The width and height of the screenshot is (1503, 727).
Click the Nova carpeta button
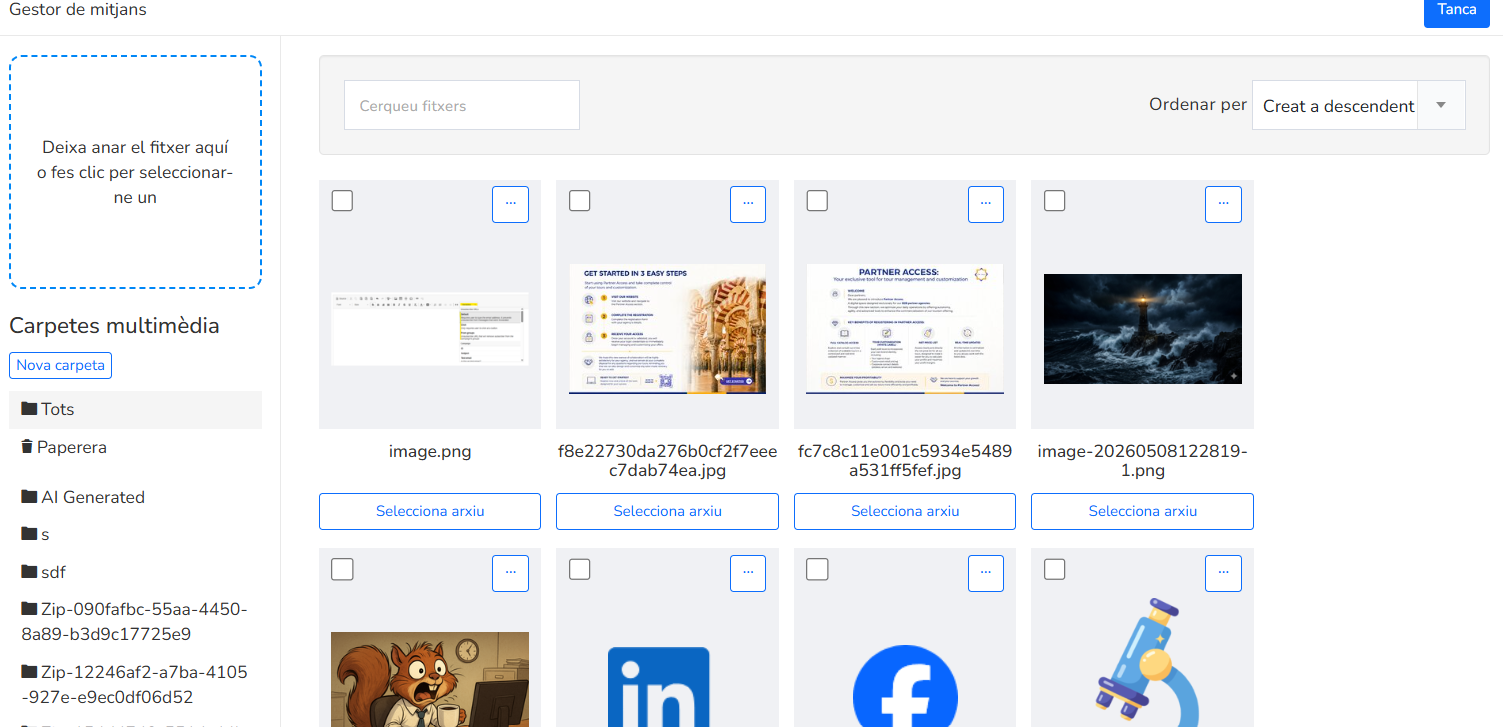pyautogui.click(x=60, y=365)
